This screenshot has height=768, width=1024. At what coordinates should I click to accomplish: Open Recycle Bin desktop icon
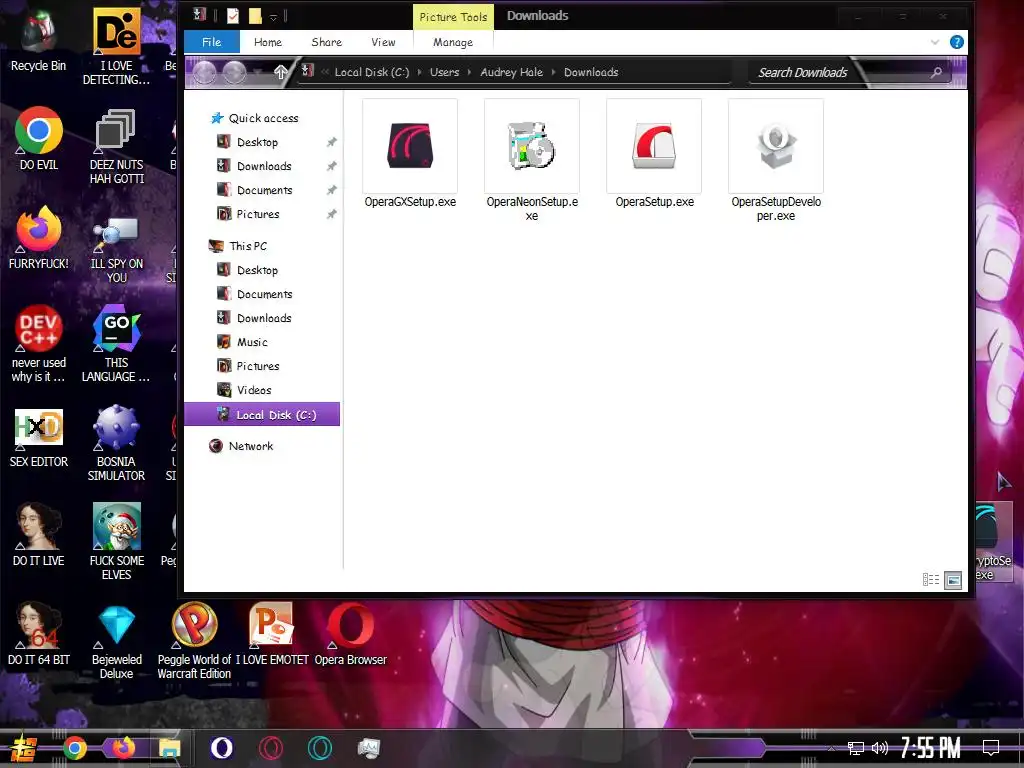(x=39, y=40)
